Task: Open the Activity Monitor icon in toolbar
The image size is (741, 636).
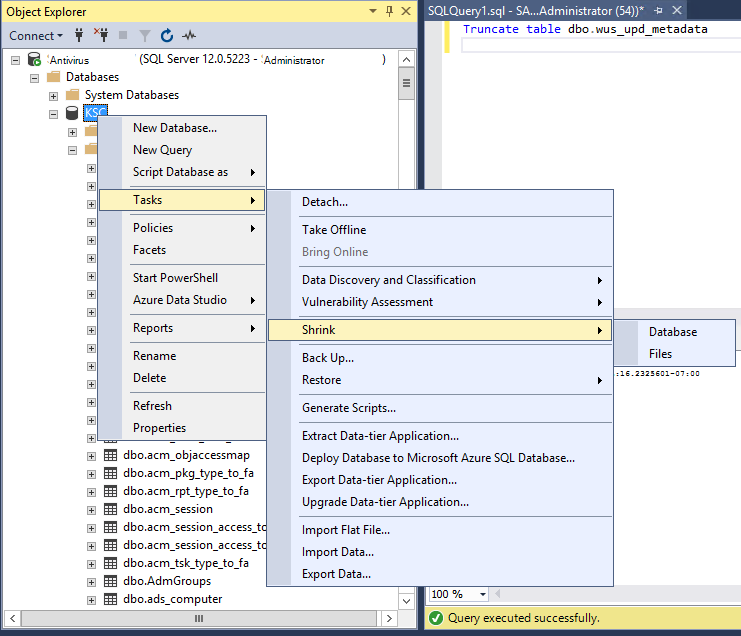Action: click(189, 35)
